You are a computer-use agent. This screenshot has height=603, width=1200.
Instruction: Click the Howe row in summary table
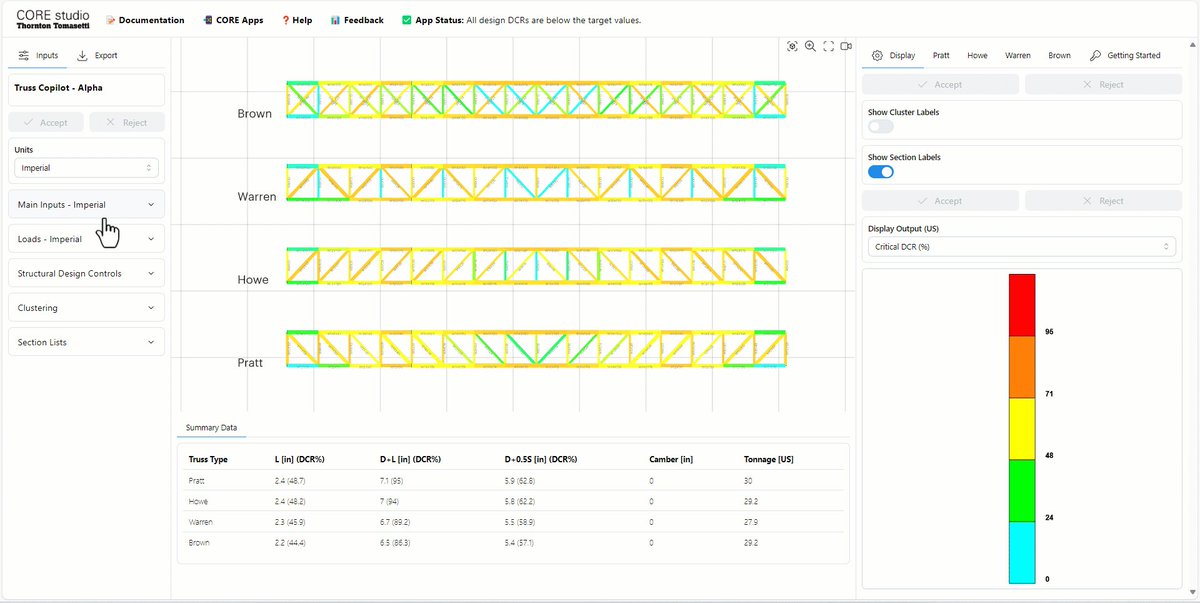point(513,501)
